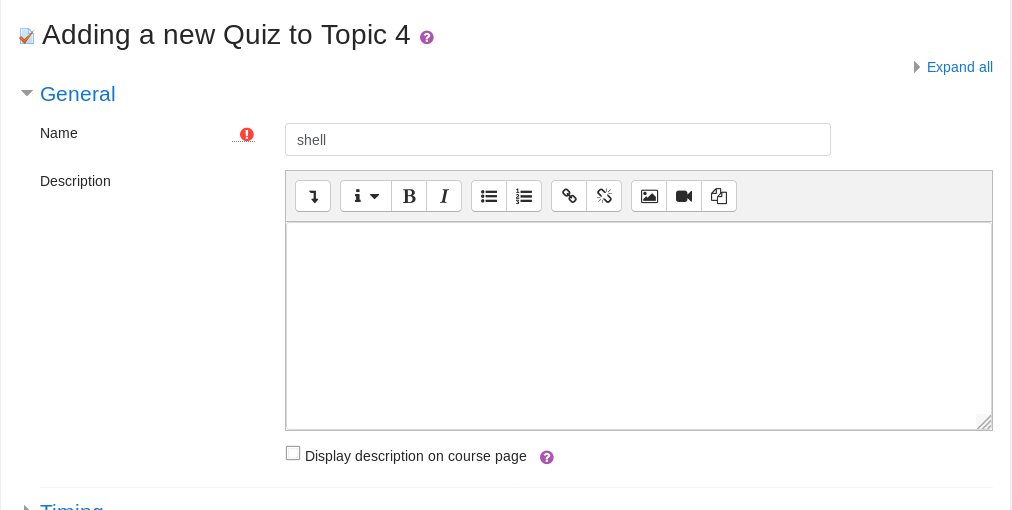
Task: Enable Display description on course page
Action: (x=293, y=453)
